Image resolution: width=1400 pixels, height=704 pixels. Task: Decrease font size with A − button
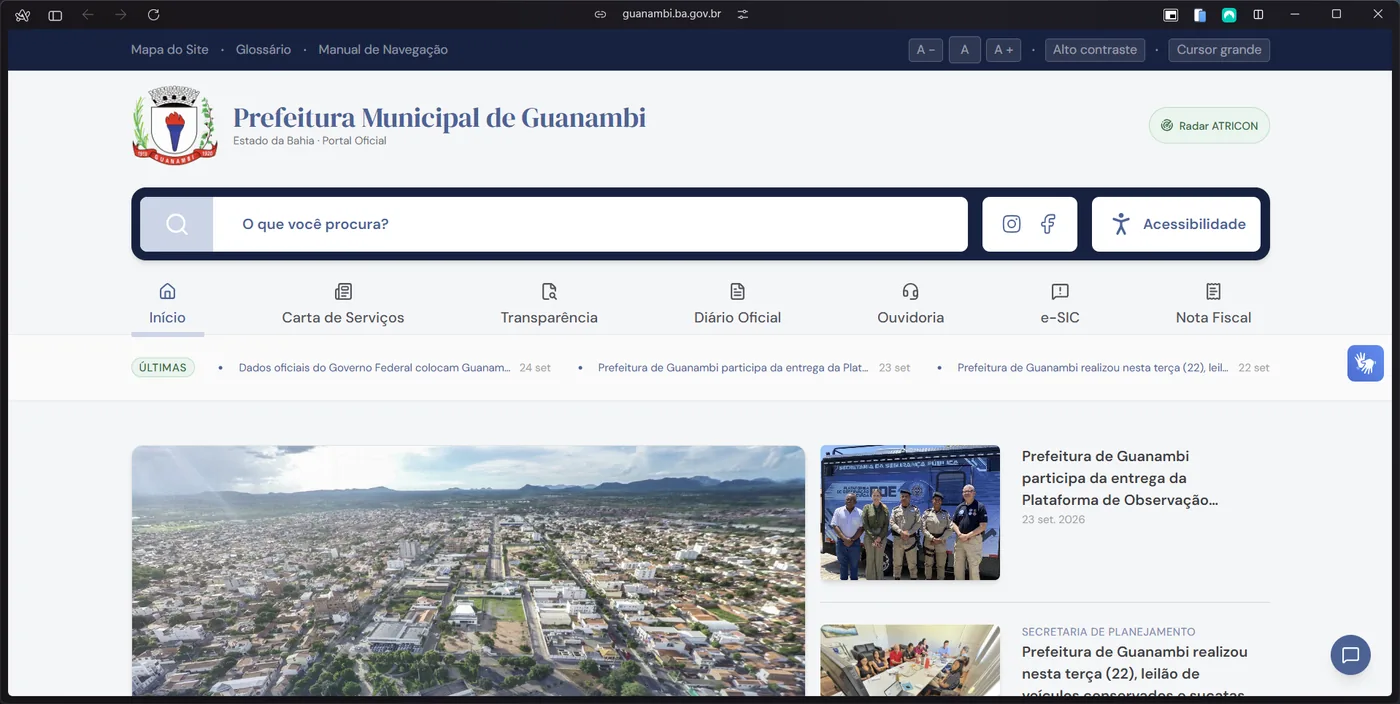click(x=925, y=50)
